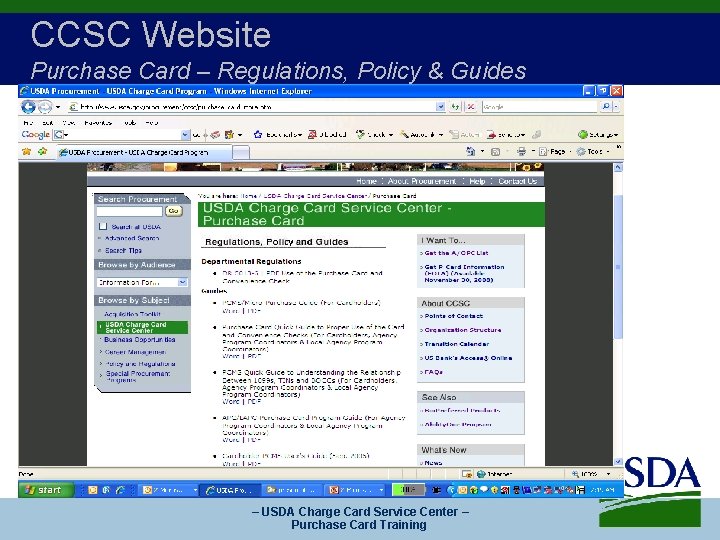Open the Google toolbar search box dropdown
720x540 pixels.
185,135
